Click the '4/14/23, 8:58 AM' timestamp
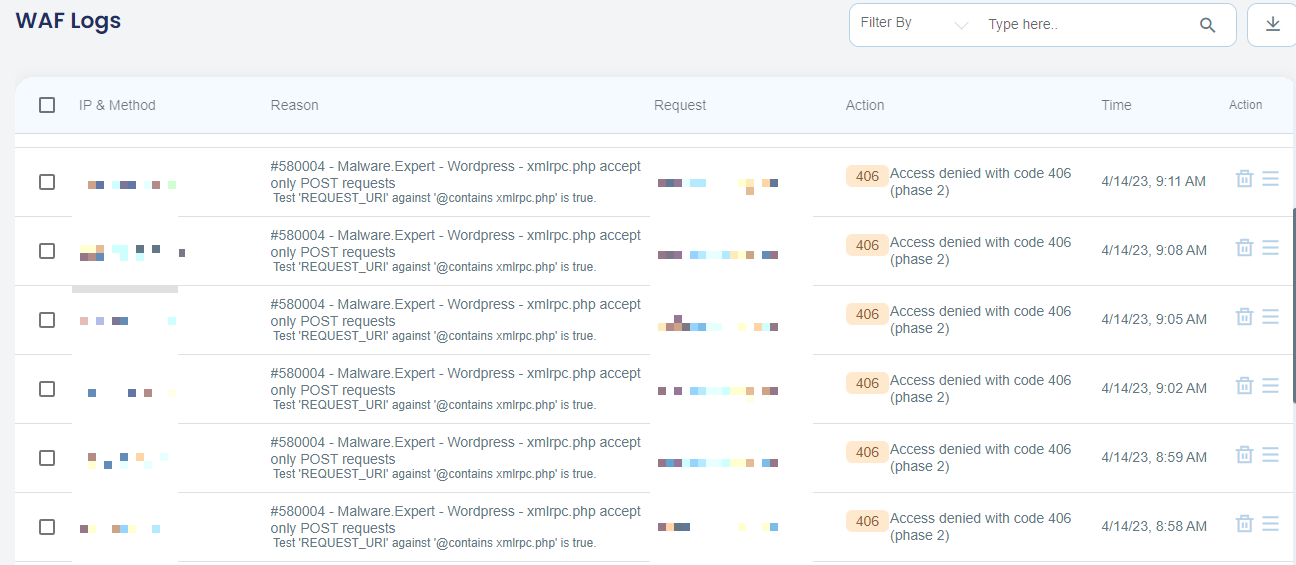 tap(1153, 526)
